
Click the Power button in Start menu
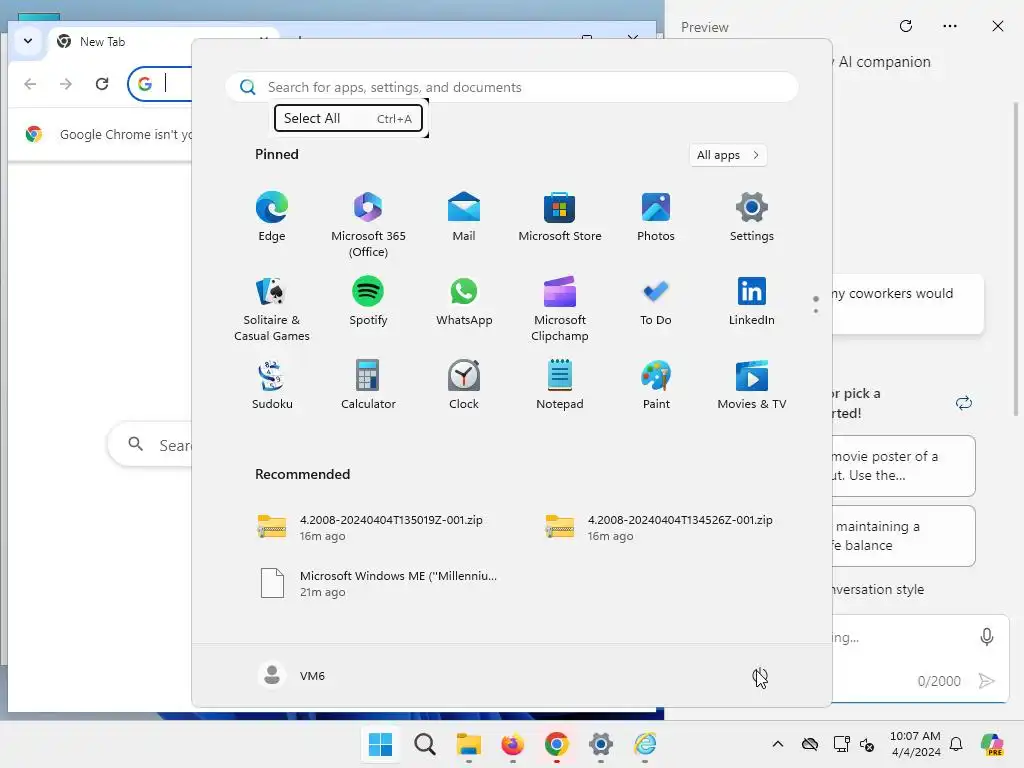click(760, 677)
